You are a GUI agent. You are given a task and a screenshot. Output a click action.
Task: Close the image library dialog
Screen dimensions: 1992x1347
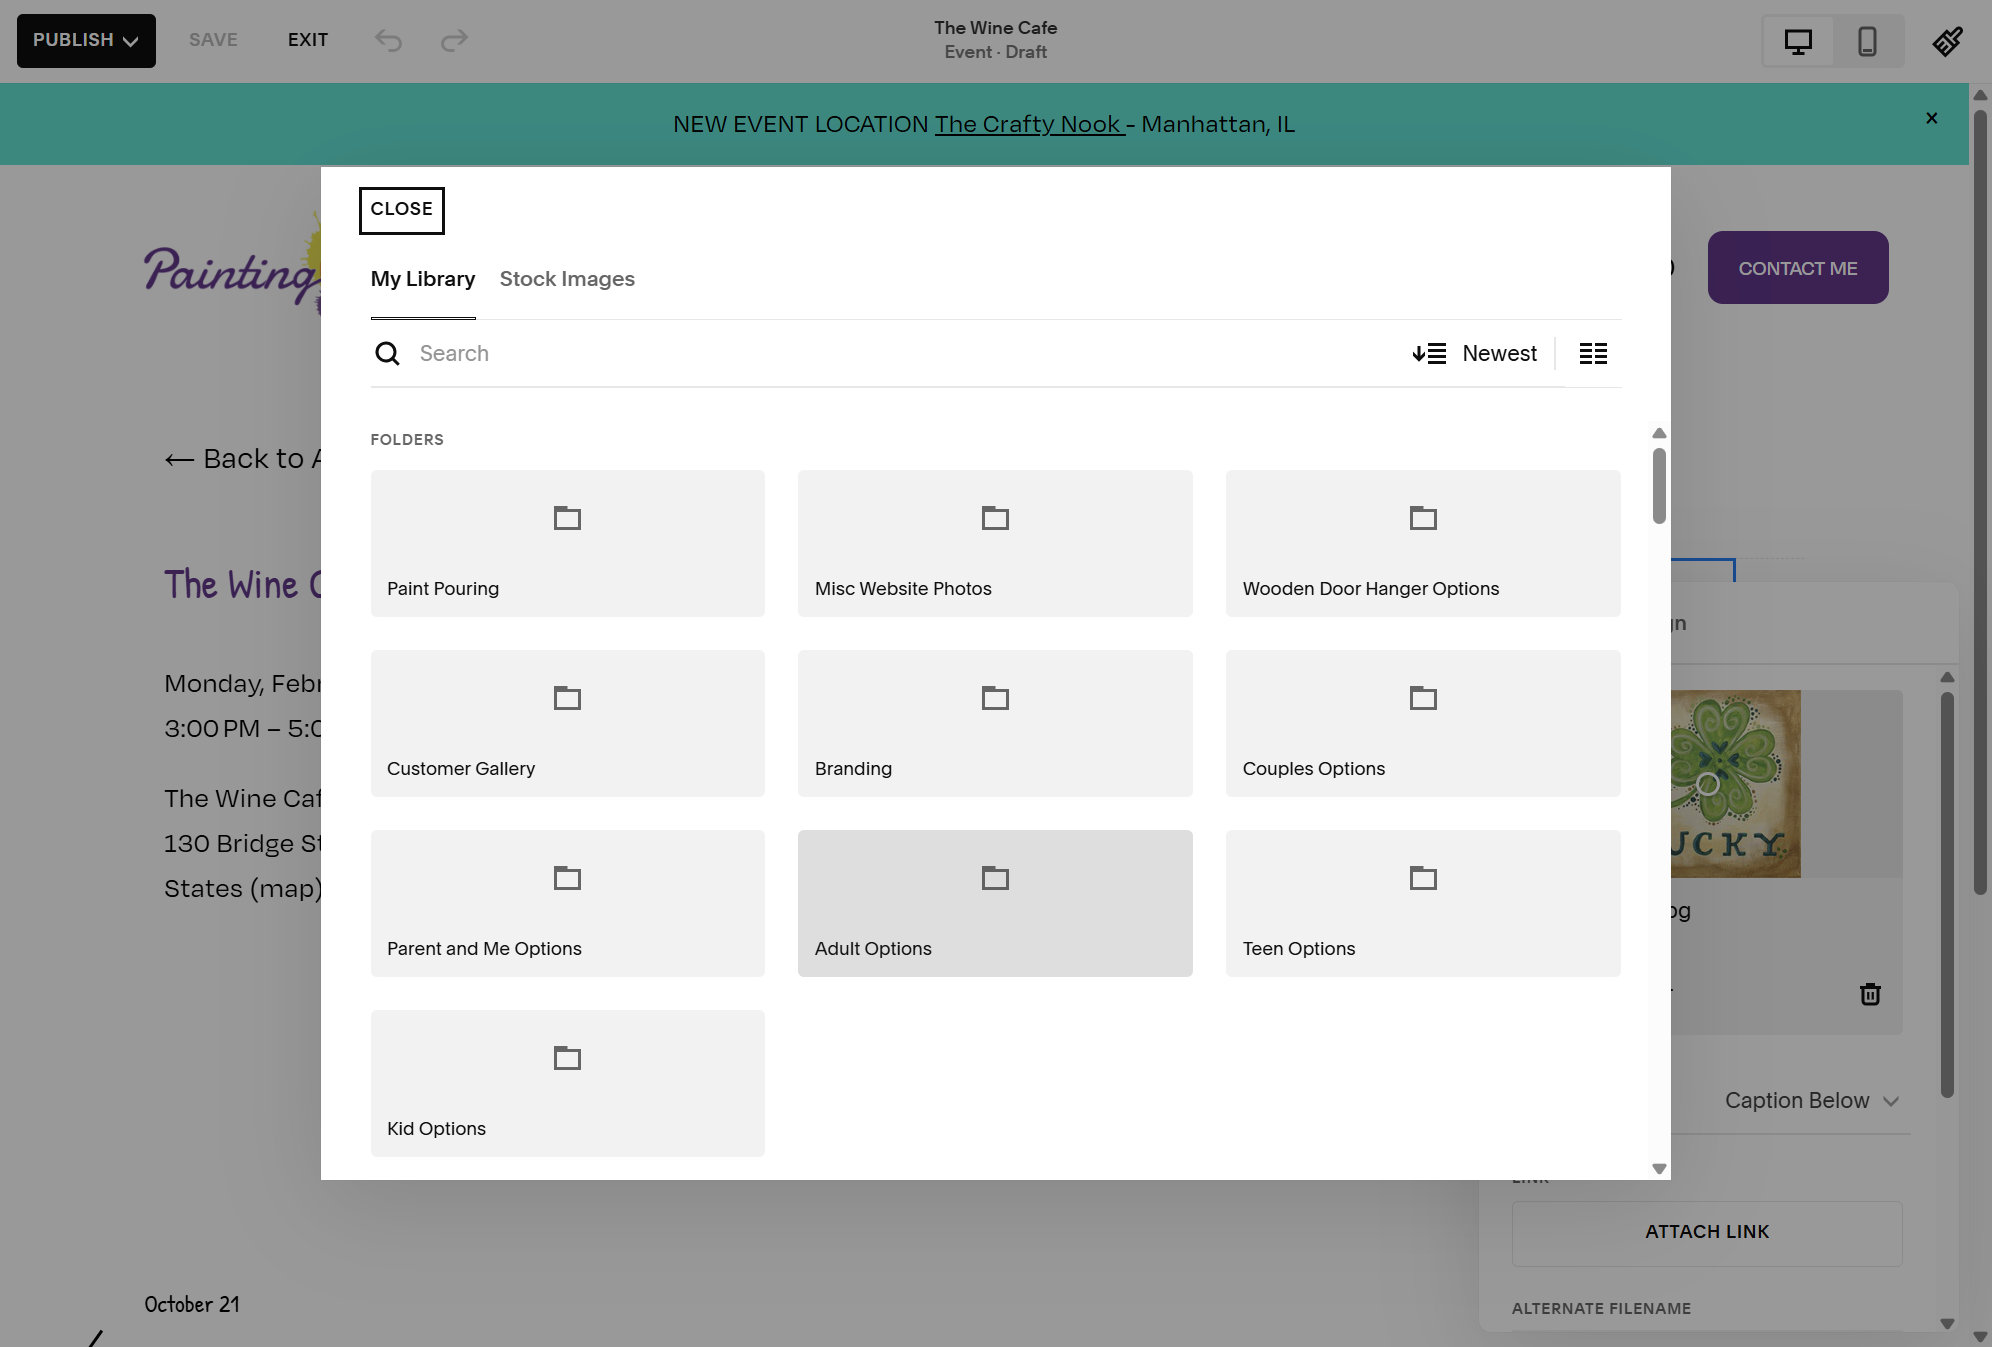(402, 210)
